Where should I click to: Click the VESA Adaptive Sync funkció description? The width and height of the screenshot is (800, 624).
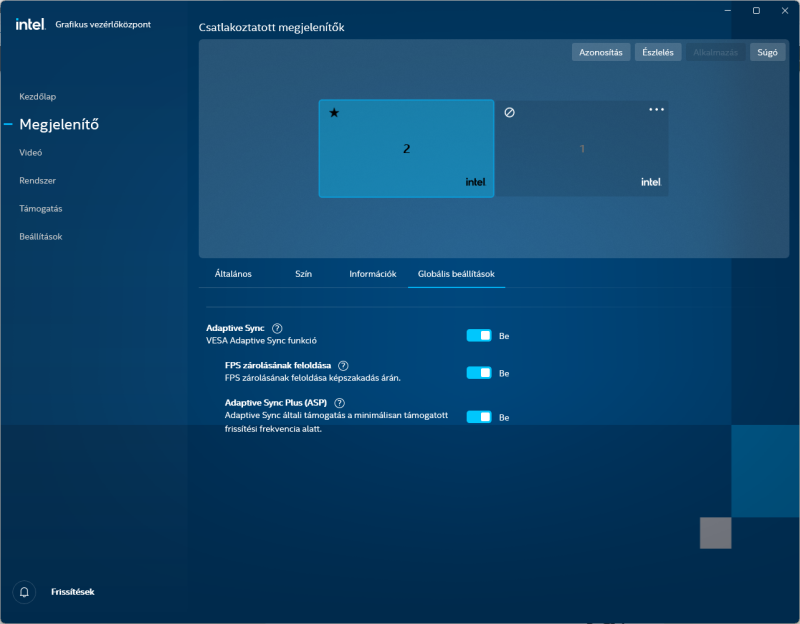coord(261,340)
